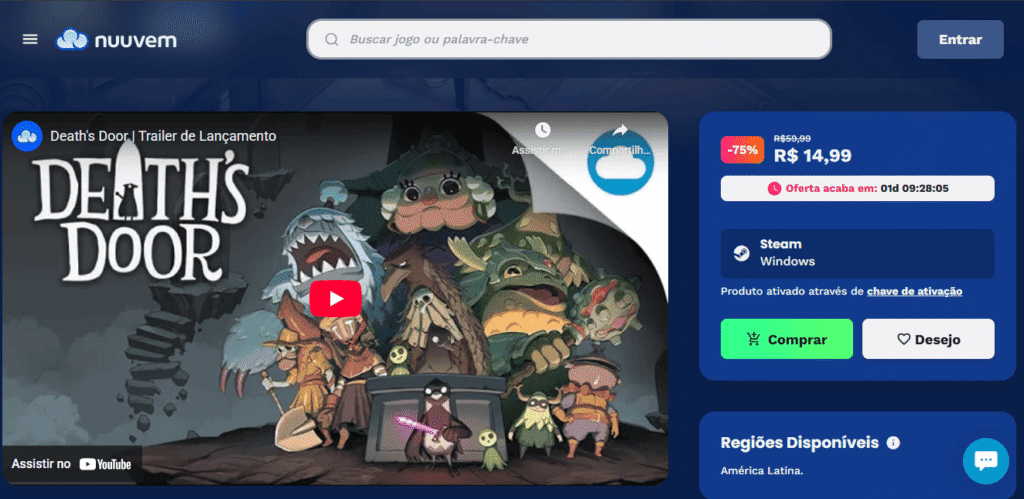Open the hamburger navigation menu

point(30,39)
